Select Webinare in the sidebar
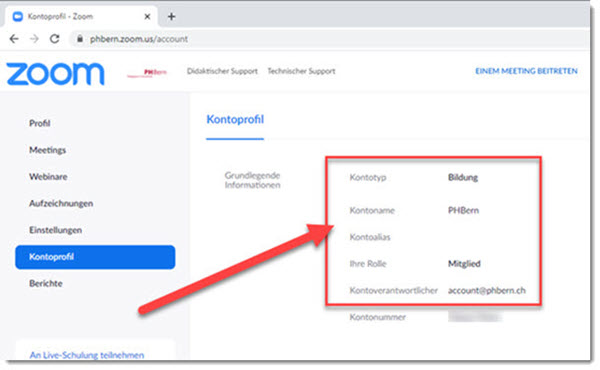This screenshot has height=370, width=600. [48, 177]
